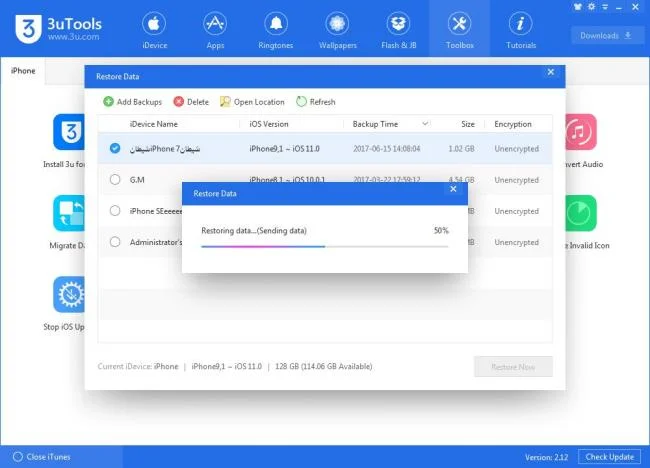Click Refresh in Restore Data toolbar
650x468 pixels.
316,102
